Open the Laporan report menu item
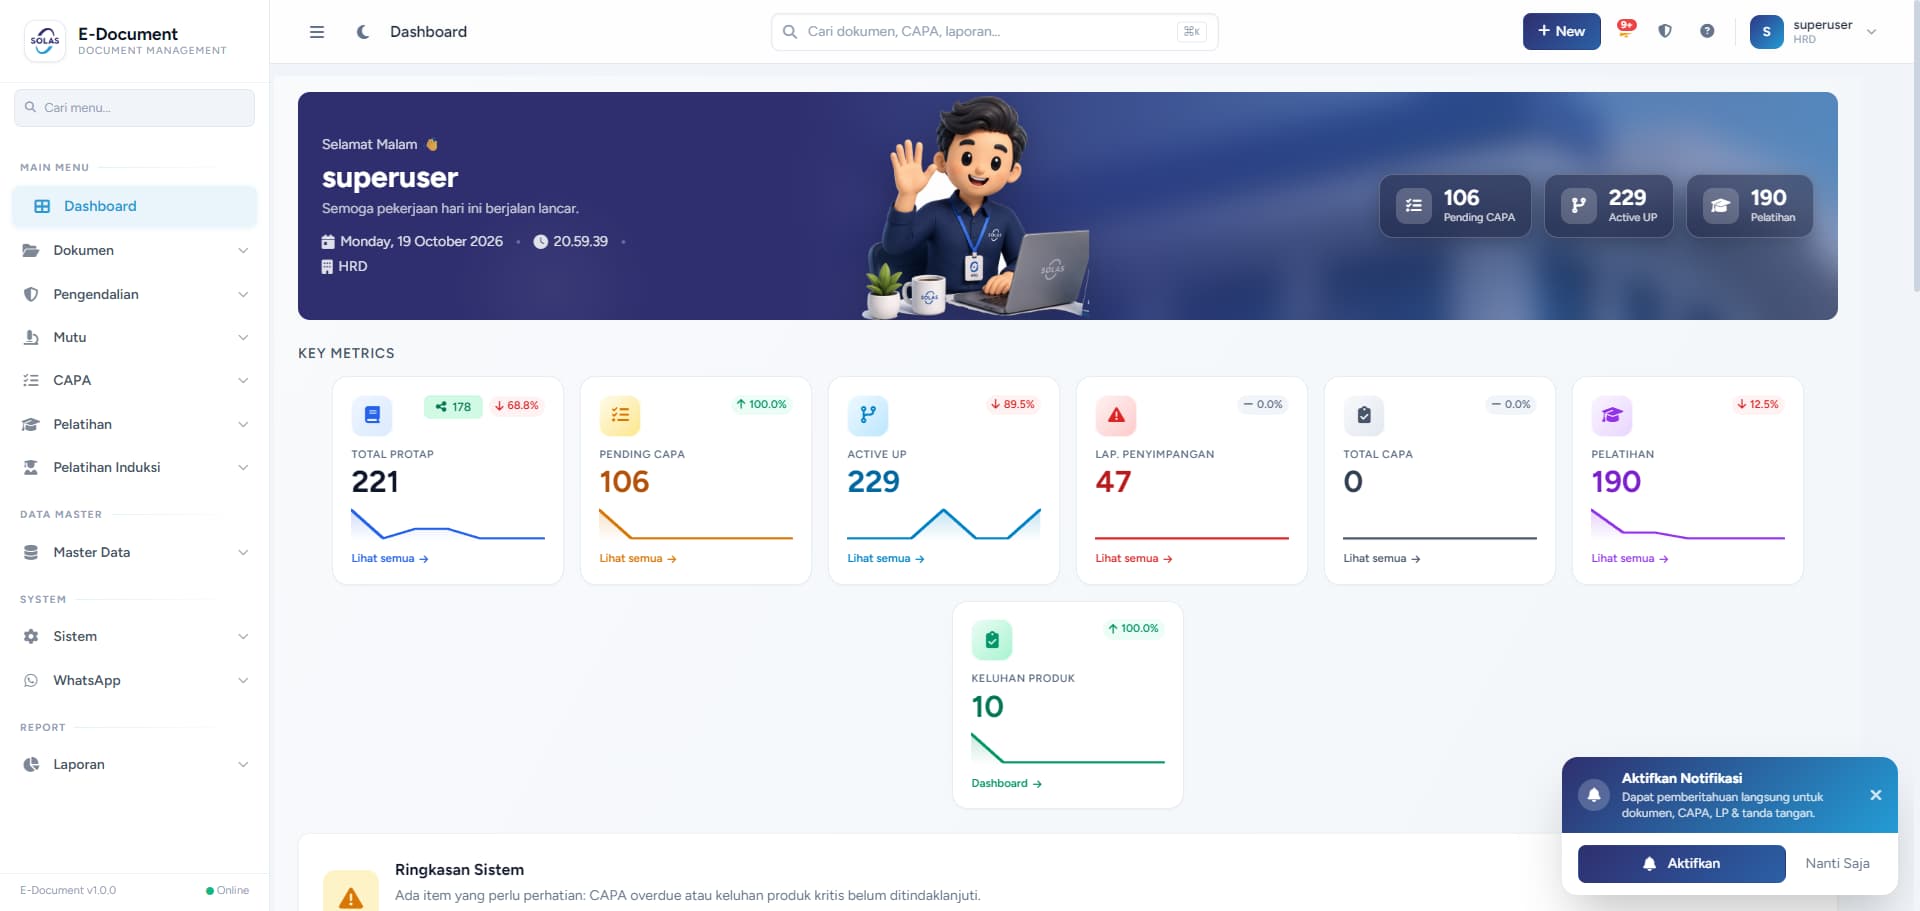Screen dimensions: 1920x911 pos(134,764)
